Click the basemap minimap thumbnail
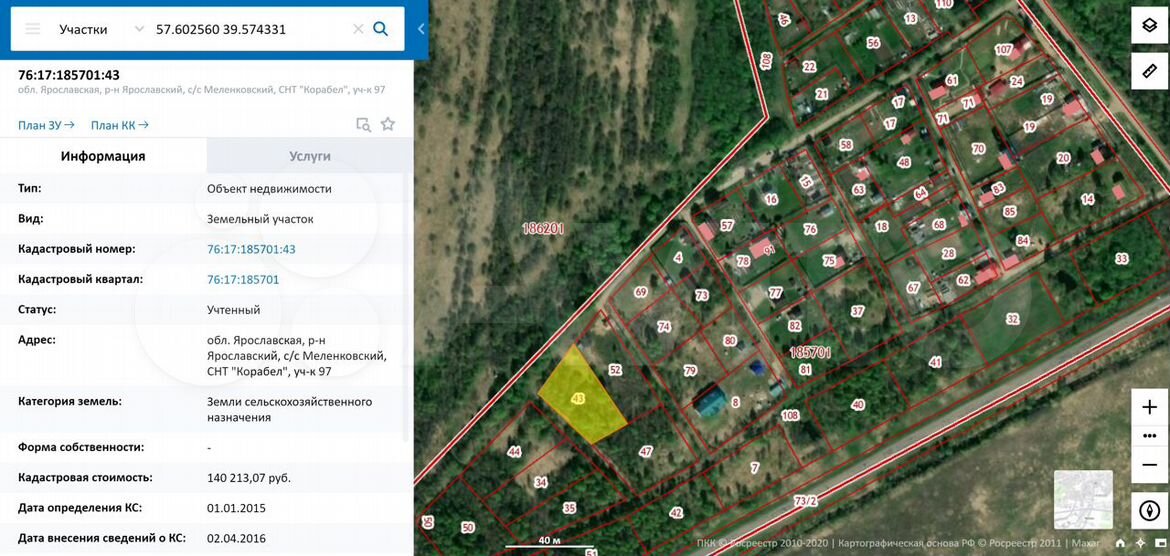Viewport: 1170px width, 556px height. (1083, 499)
